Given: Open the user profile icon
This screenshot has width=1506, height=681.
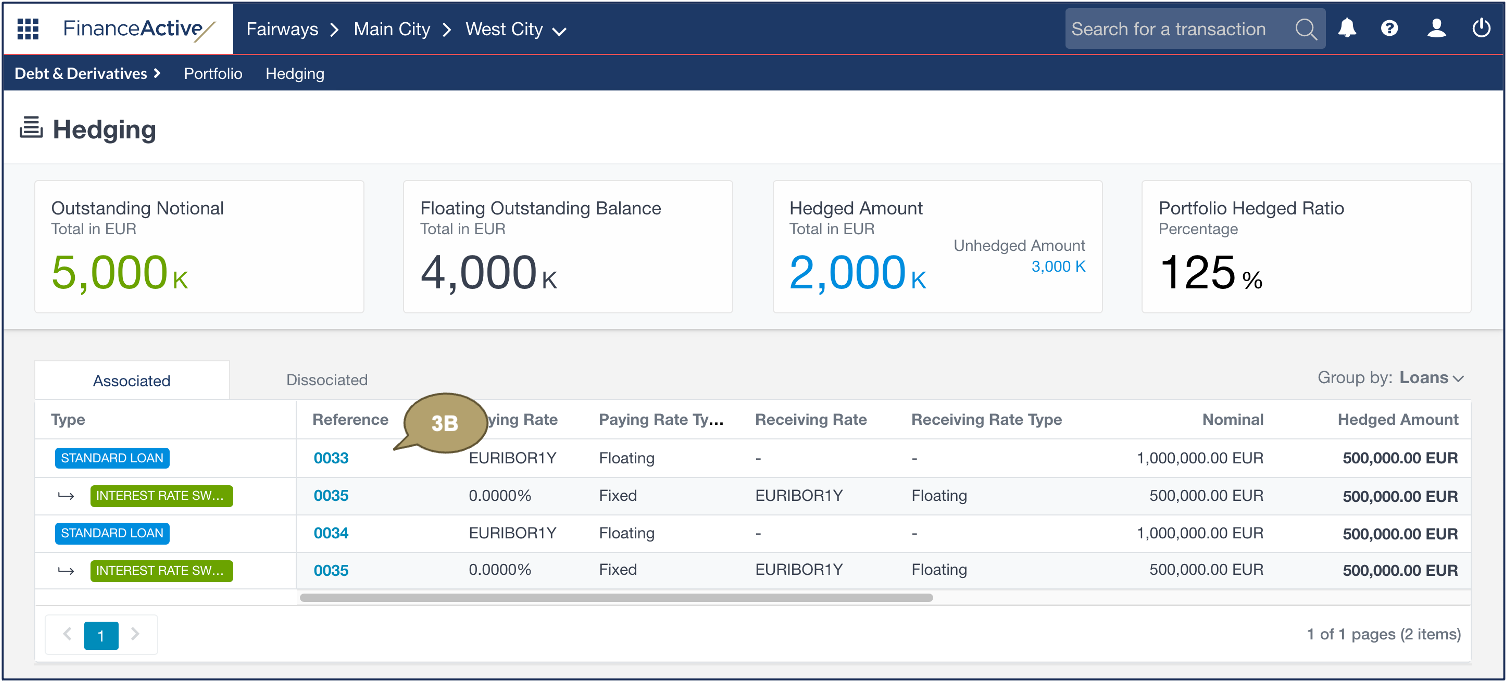Looking at the screenshot, I should click(x=1436, y=29).
